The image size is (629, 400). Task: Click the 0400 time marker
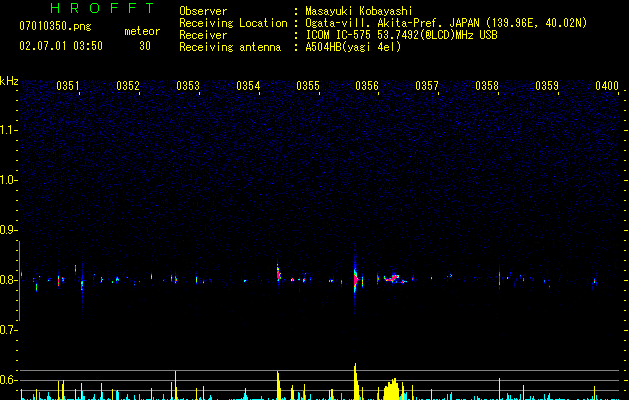coord(607,86)
